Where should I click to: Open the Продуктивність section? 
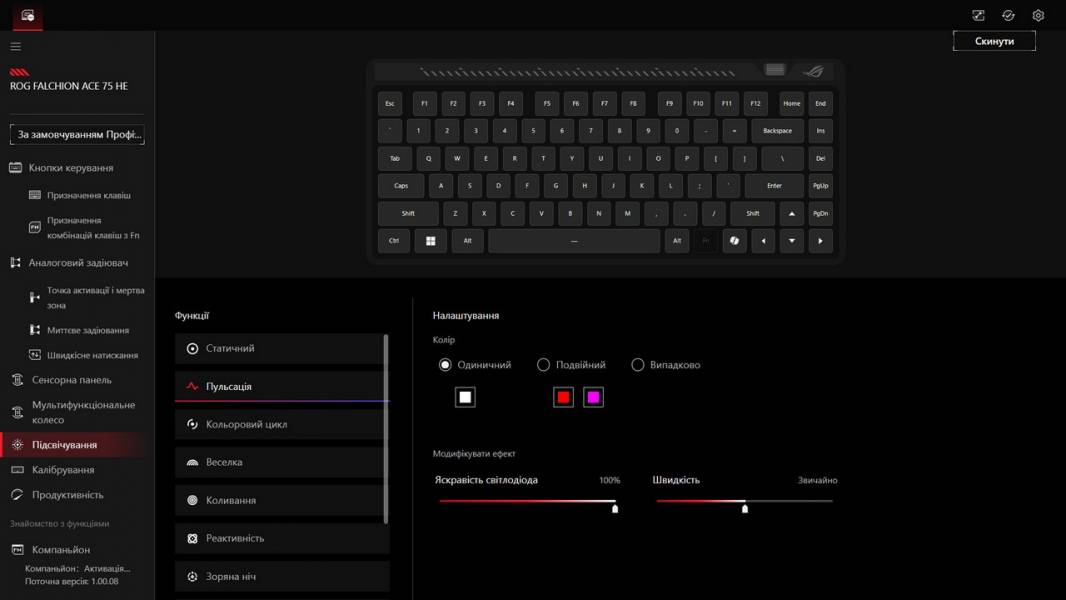(x=67, y=495)
